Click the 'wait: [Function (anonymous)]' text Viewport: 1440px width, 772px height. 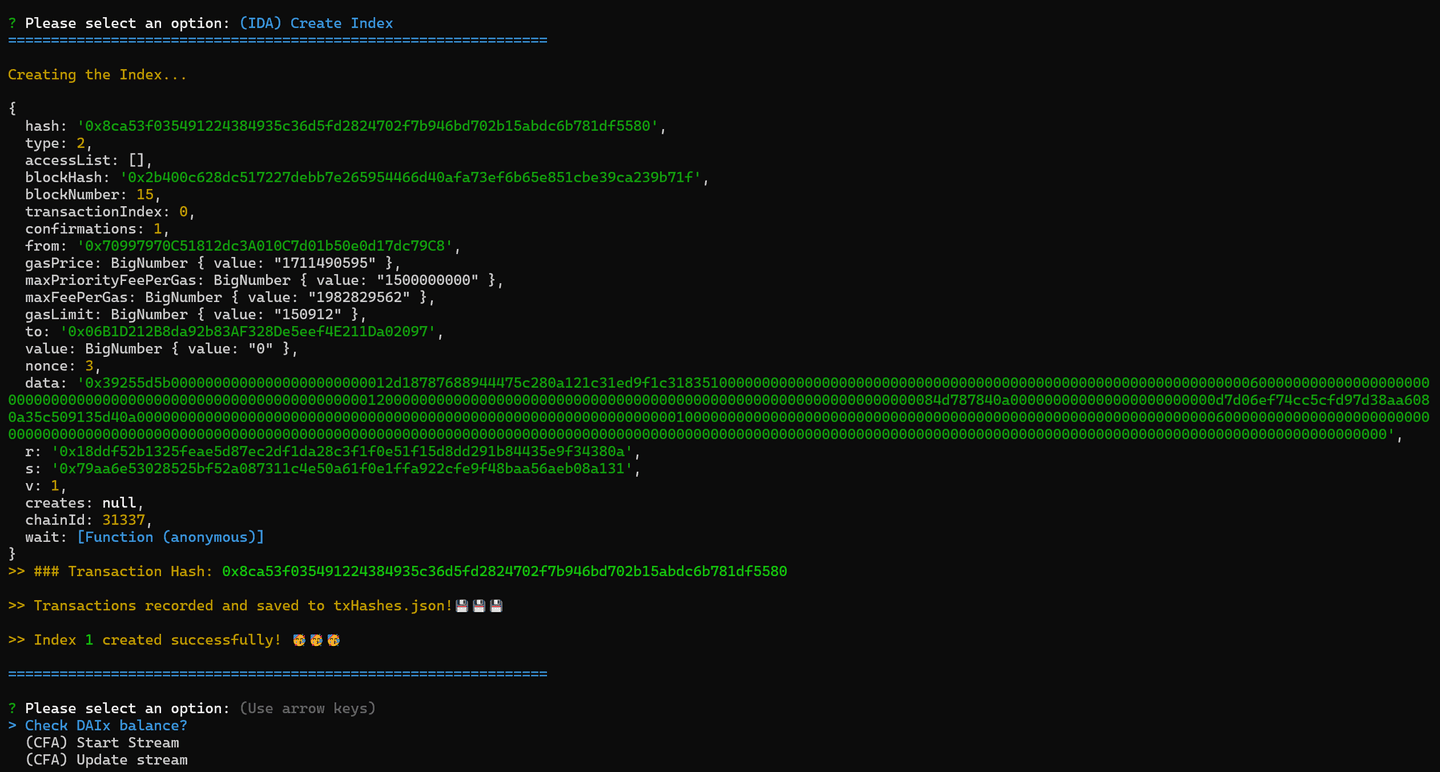click(x=145, y=537)
